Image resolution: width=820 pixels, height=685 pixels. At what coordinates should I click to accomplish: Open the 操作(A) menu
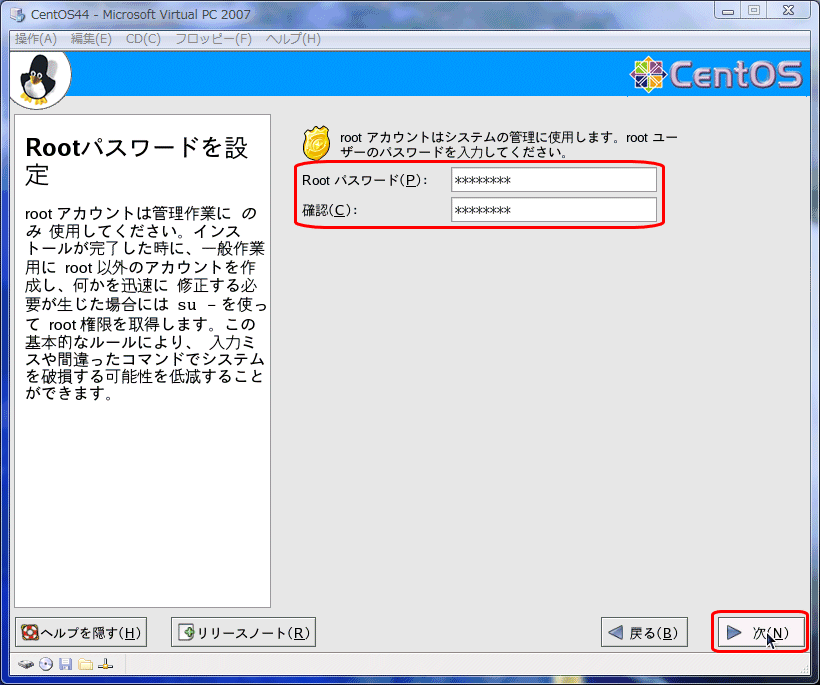coord(36,39)
